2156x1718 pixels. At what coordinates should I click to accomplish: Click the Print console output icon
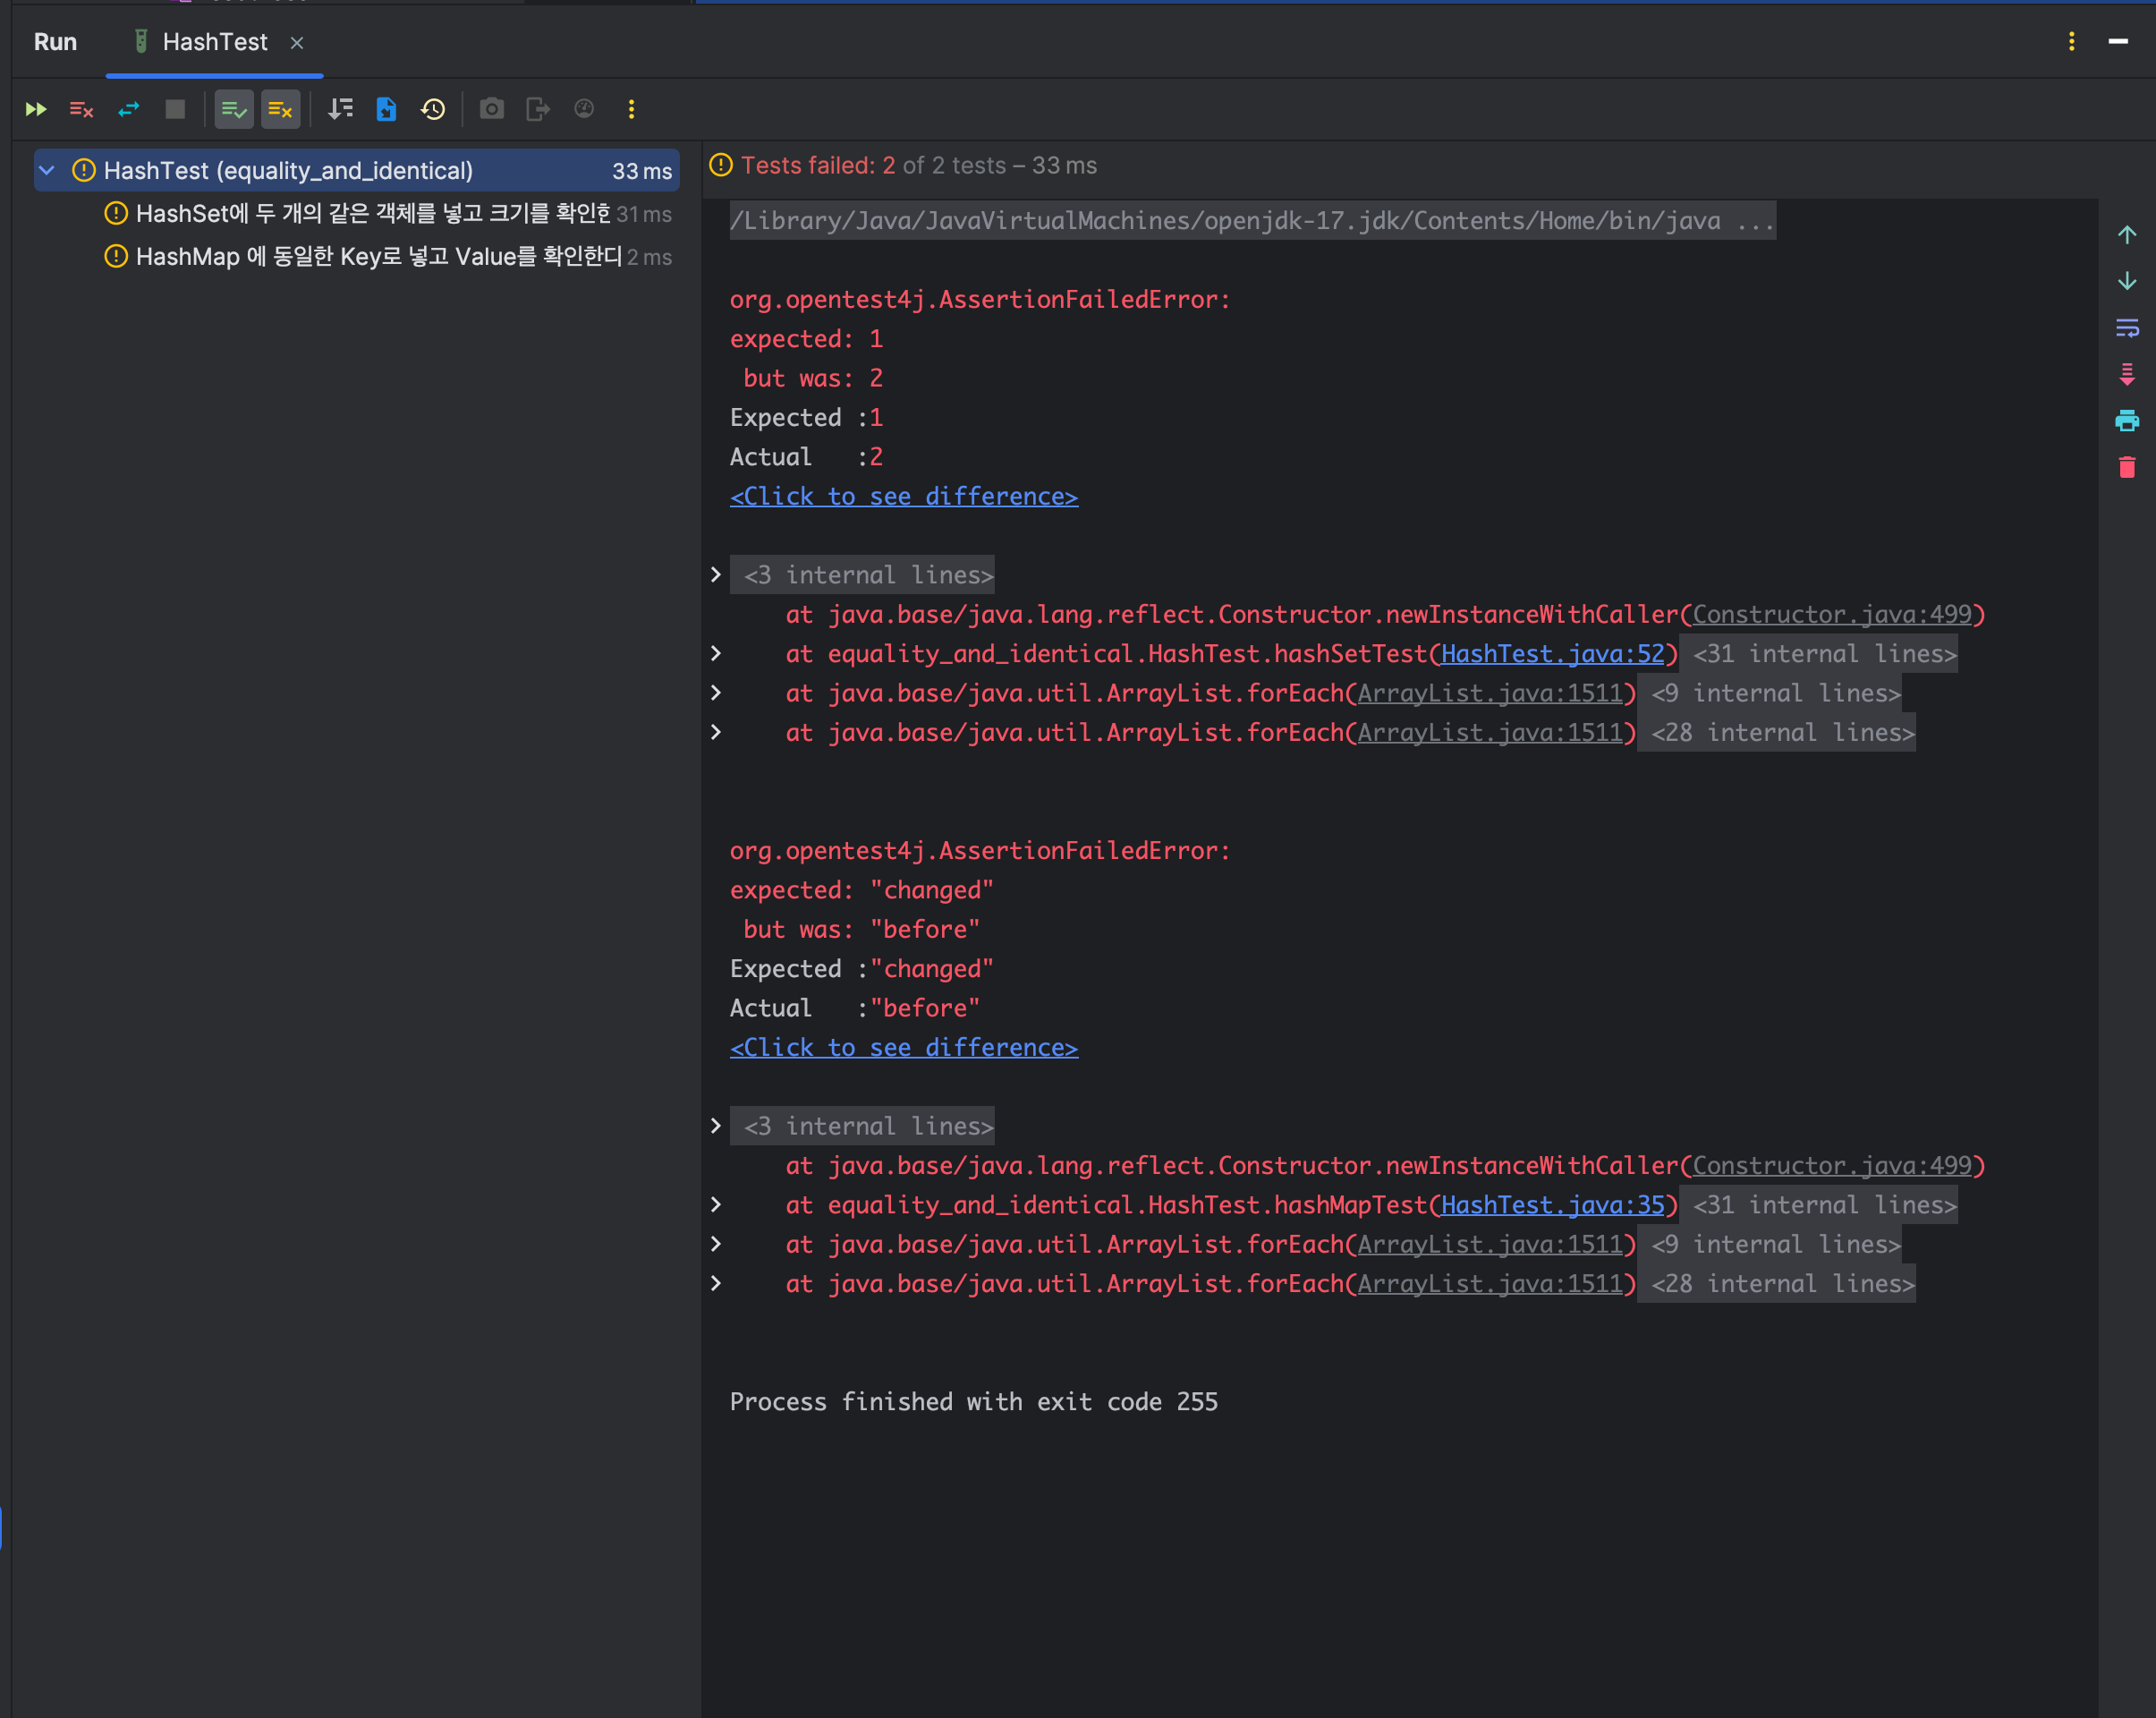(x=2127, y=421)
